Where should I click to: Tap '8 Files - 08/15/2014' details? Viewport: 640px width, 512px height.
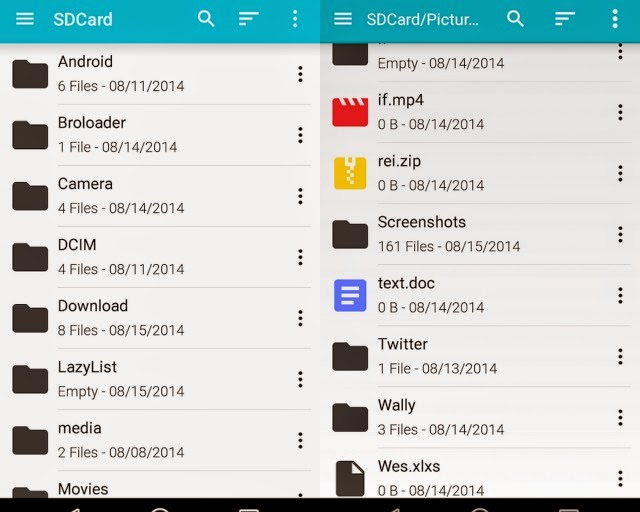pyautogui.click(x=121, y=330)
